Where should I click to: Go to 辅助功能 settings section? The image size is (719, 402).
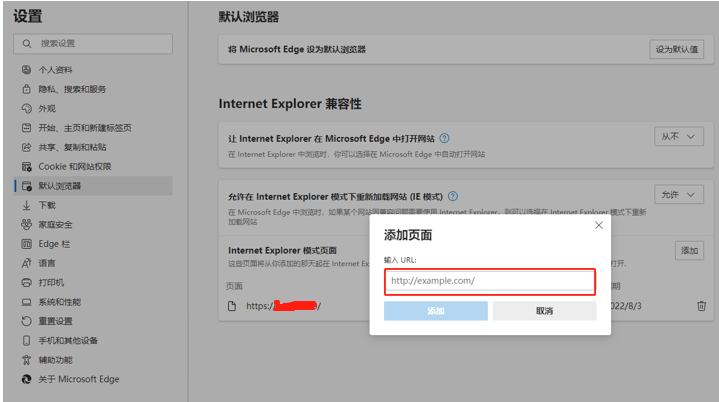(x=94, y=360)
